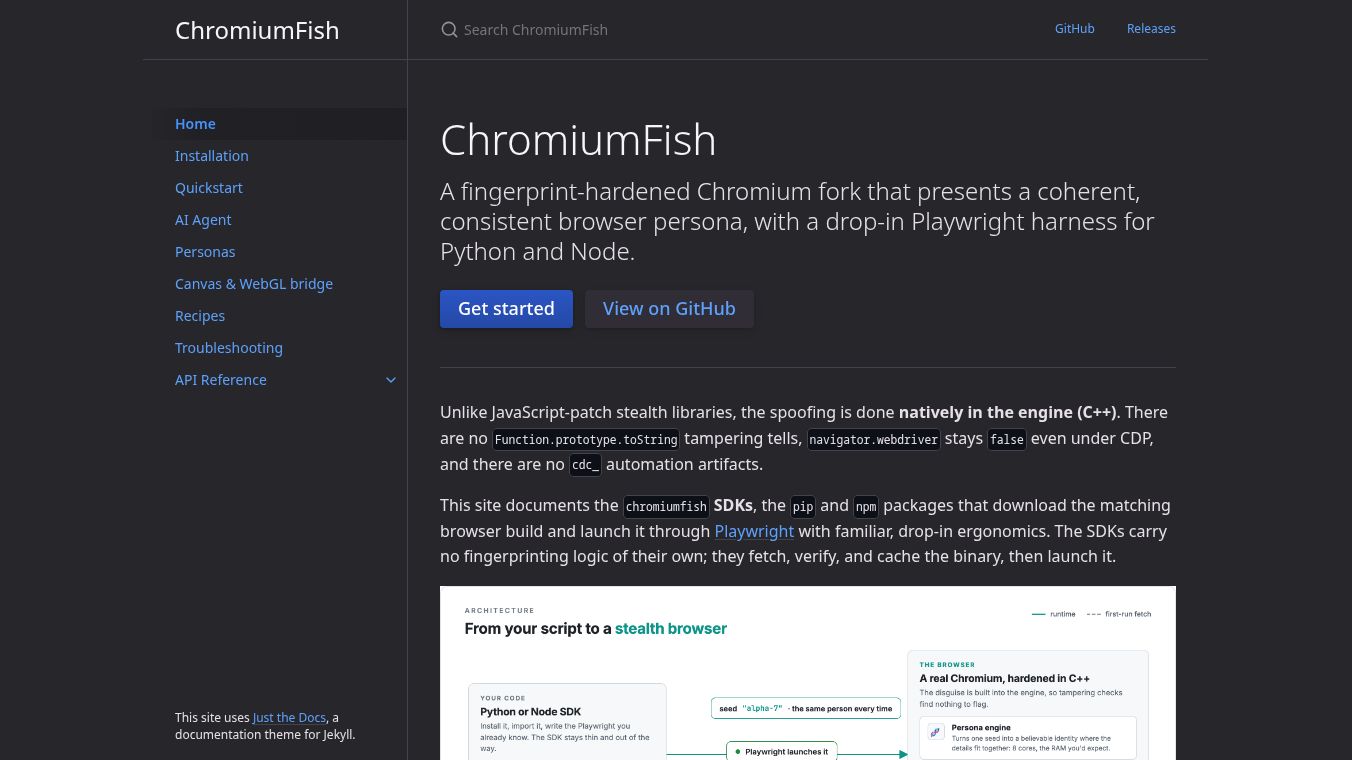Open the Installation page
Image resolution: width=1352 pixels, height=760 pixels.
[x=280, y=156]
